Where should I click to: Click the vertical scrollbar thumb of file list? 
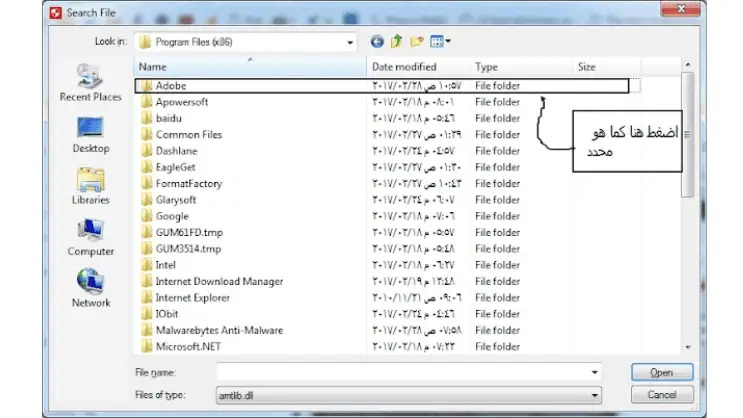[x=688, y=135]
